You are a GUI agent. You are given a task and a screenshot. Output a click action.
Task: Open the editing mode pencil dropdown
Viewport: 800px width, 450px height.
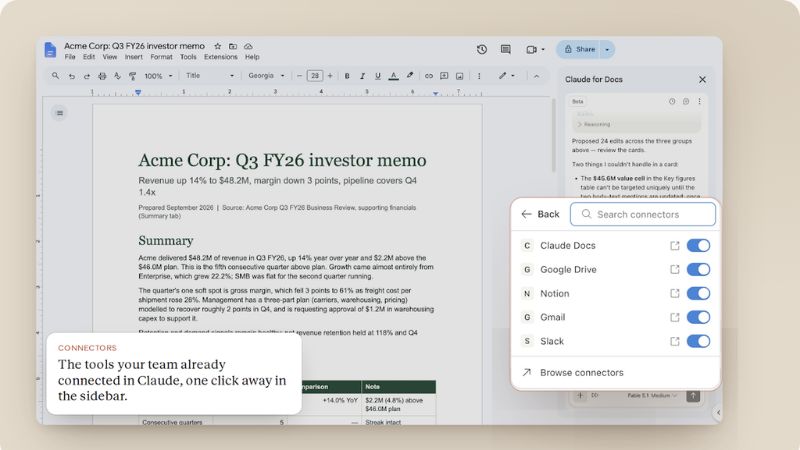coord(507,76)
